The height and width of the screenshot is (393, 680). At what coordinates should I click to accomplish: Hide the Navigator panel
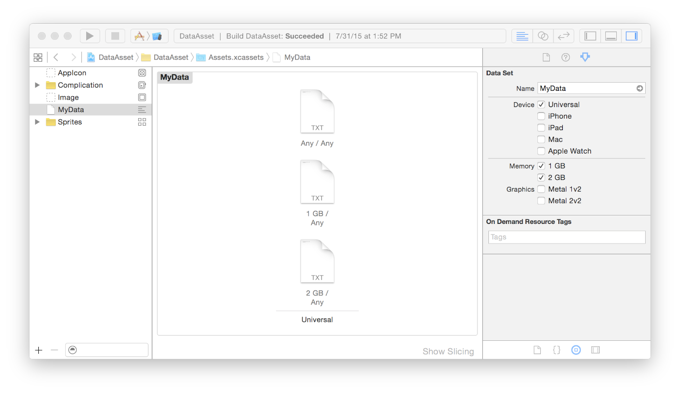tap(590, 36)
